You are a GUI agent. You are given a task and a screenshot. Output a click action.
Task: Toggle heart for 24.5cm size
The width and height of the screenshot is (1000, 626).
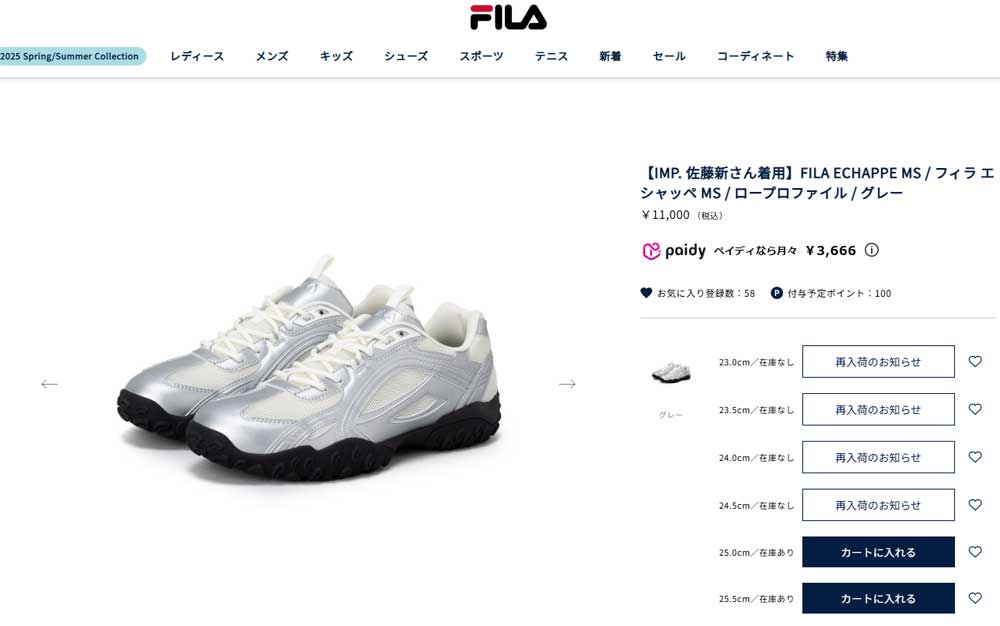click(975, 504)
